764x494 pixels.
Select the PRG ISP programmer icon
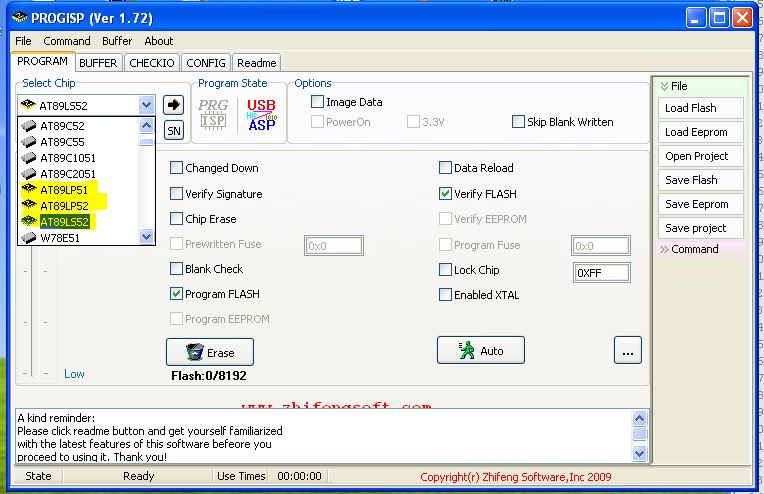point(213,114)
